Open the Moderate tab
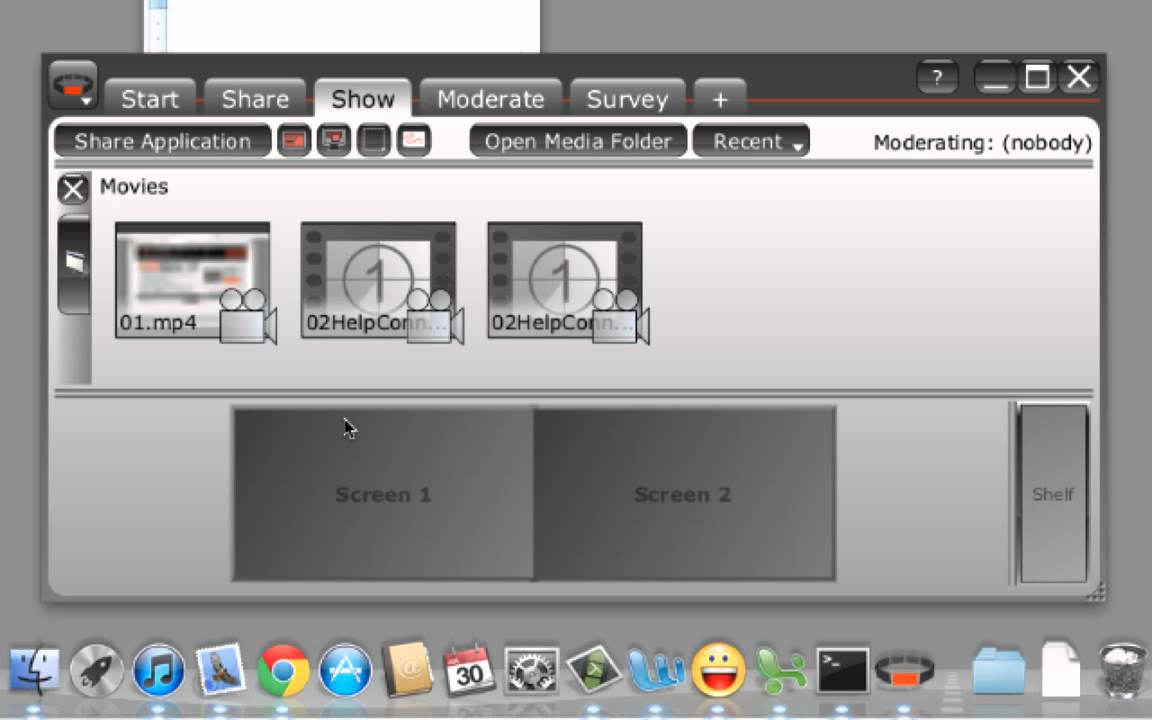 pyautogui.click(x=491, y=98)
